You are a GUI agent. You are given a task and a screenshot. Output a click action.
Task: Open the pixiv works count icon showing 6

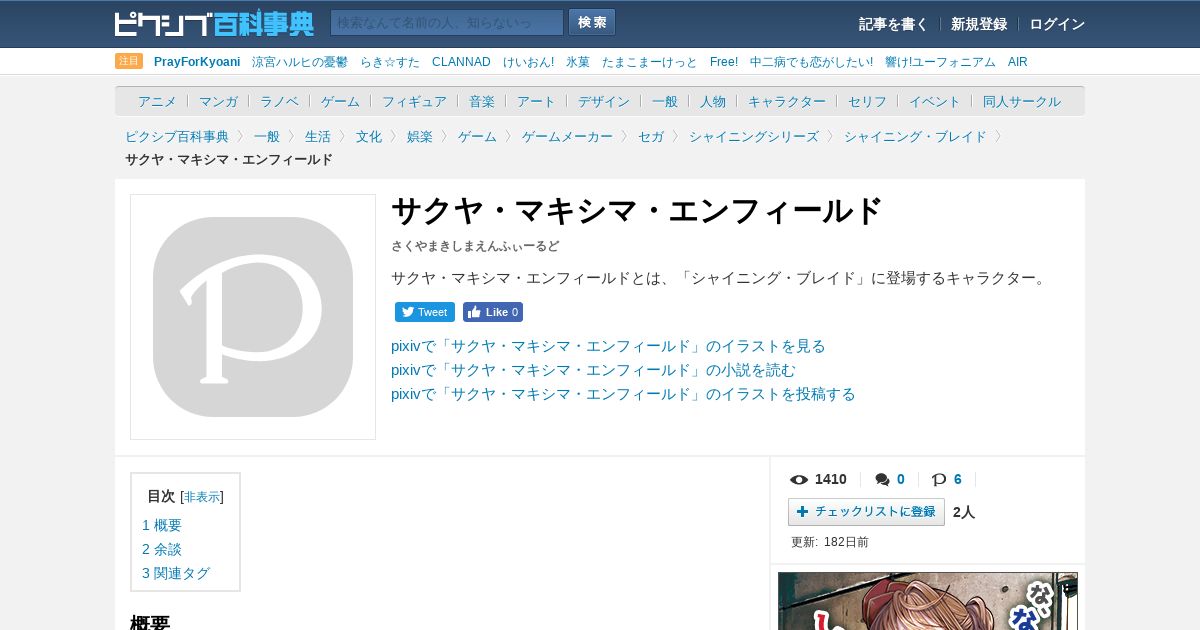(x=939, y=479)
